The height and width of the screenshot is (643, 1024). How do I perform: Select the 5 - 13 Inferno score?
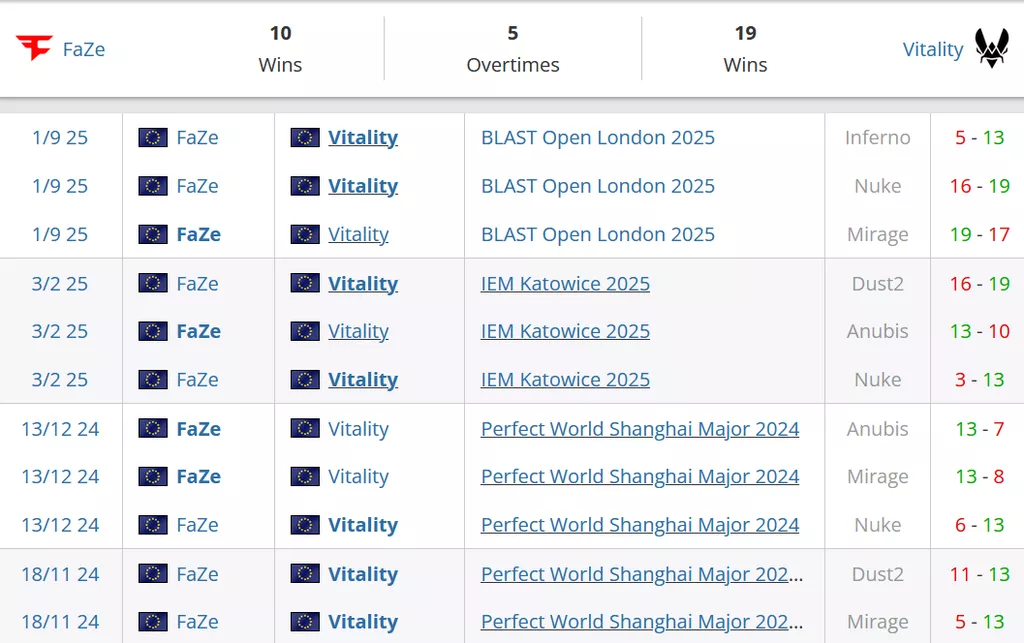click(x=979, y=138)
